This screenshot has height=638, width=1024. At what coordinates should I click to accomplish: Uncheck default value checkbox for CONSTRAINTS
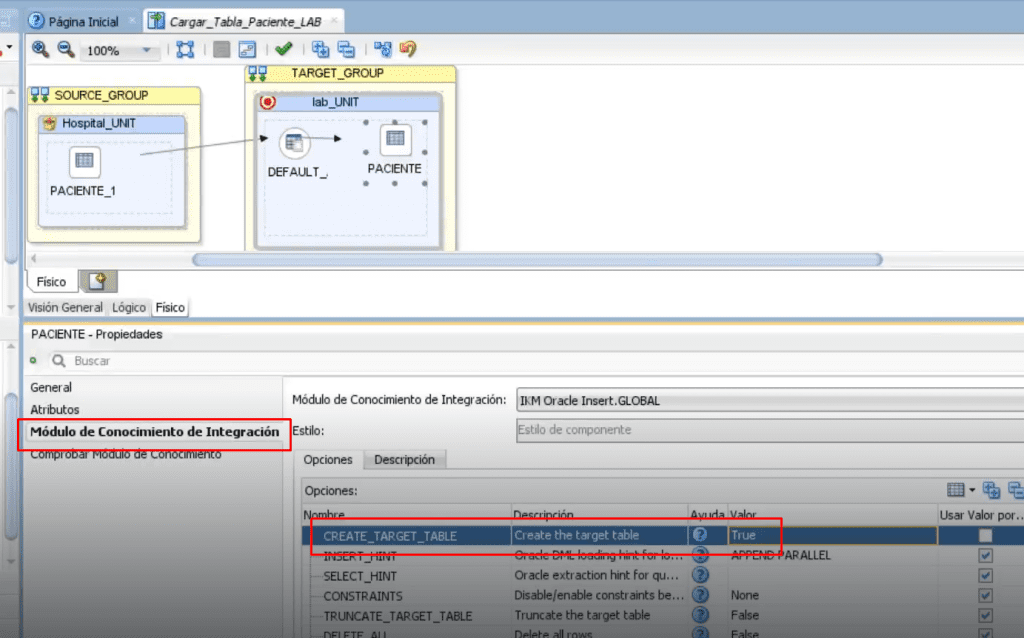[985, 596]
